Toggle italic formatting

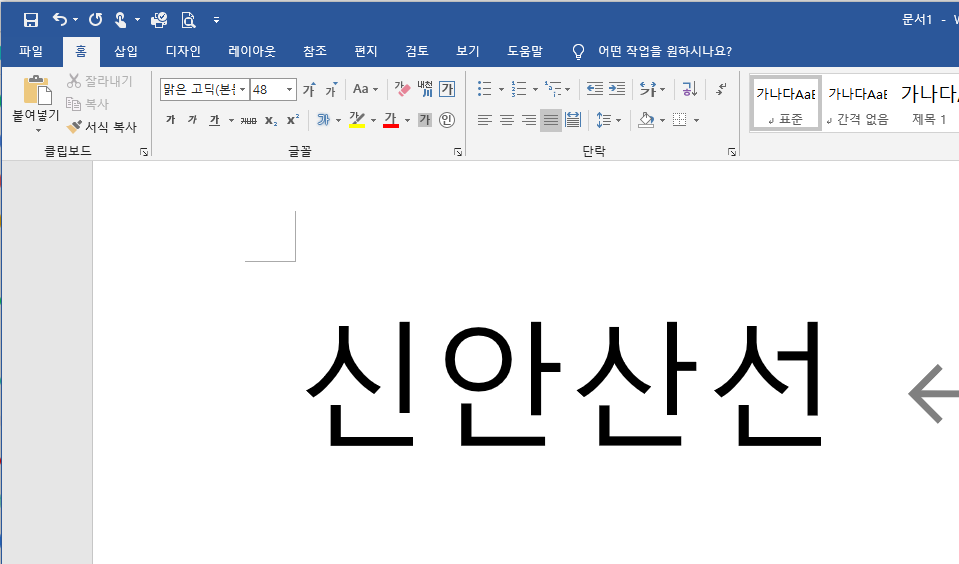[x=192, y=120]
